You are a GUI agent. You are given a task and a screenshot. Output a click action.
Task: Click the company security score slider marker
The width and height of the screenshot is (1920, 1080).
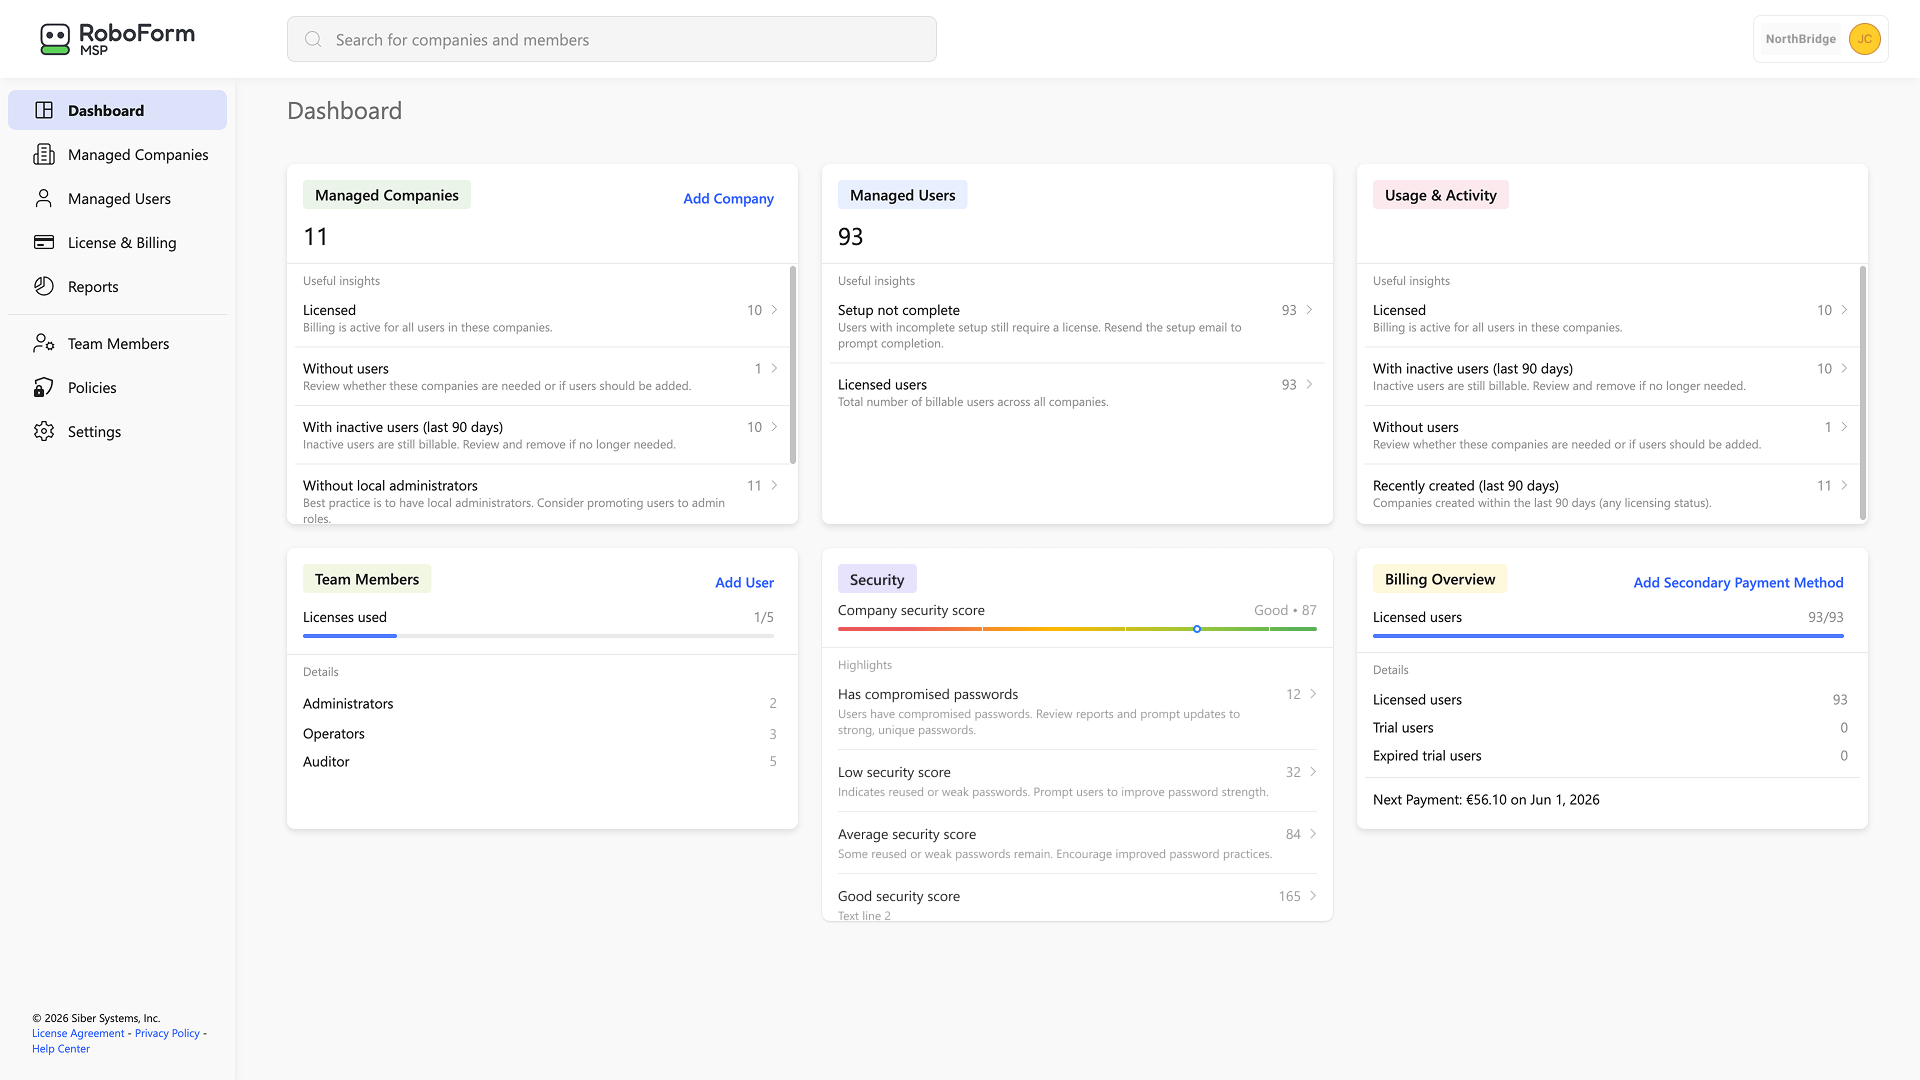pos(1197,629)
